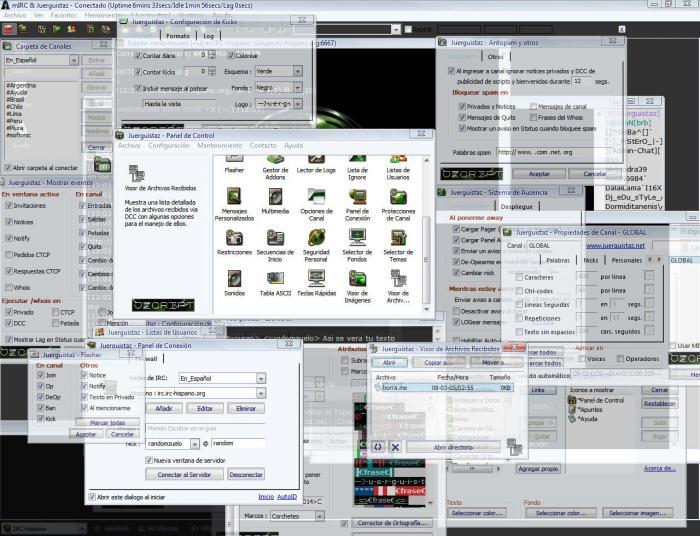Open the Fondo dropdown set to Negro
This screenshot has width=700, height=536.
coord(278,87)
